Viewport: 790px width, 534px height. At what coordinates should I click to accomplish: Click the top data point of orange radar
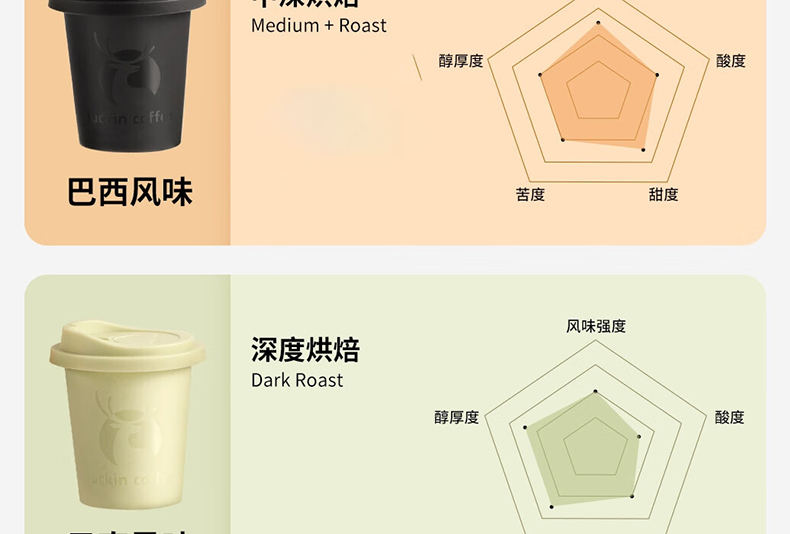point(599,23)
